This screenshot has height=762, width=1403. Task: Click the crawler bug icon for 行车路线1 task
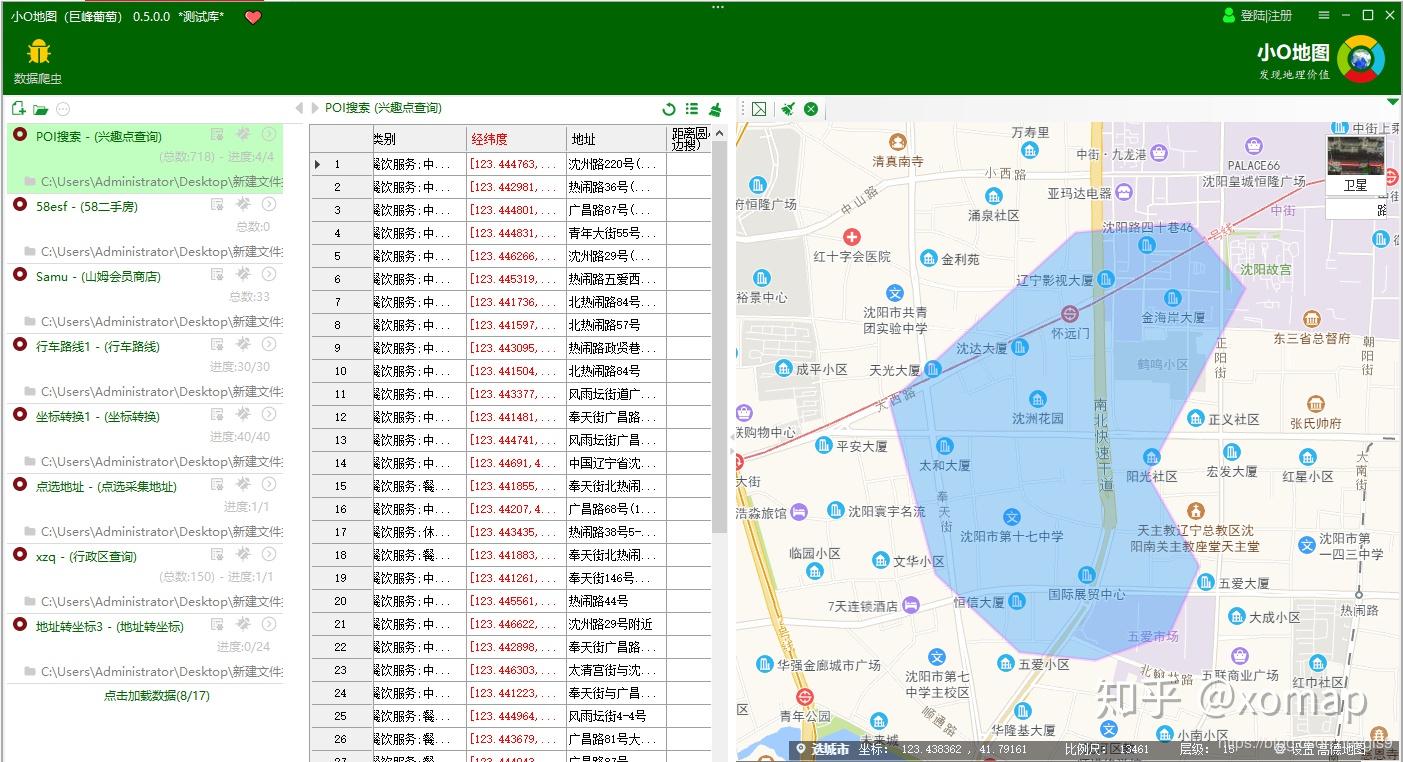tap(243, 344)
